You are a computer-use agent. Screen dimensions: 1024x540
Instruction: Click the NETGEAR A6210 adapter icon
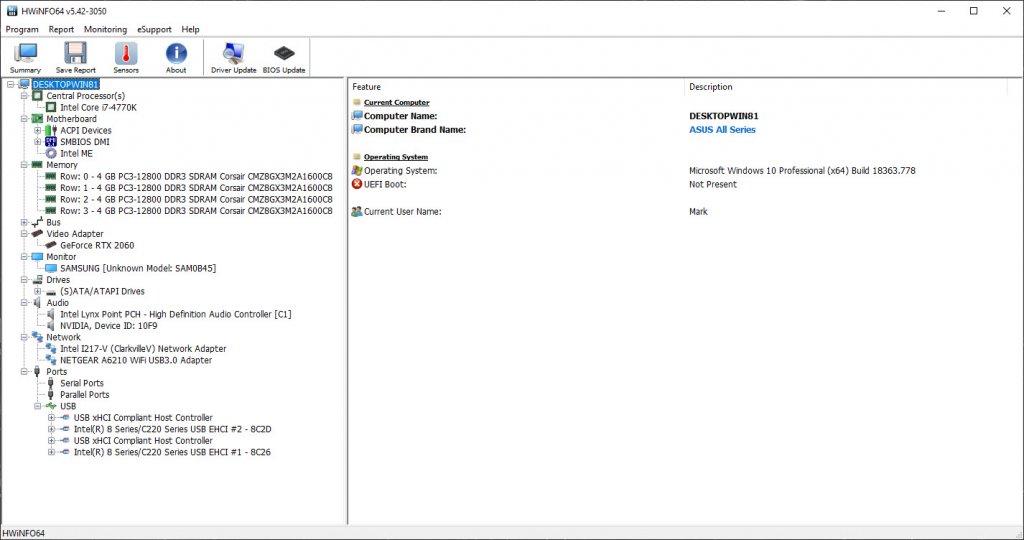51,360
